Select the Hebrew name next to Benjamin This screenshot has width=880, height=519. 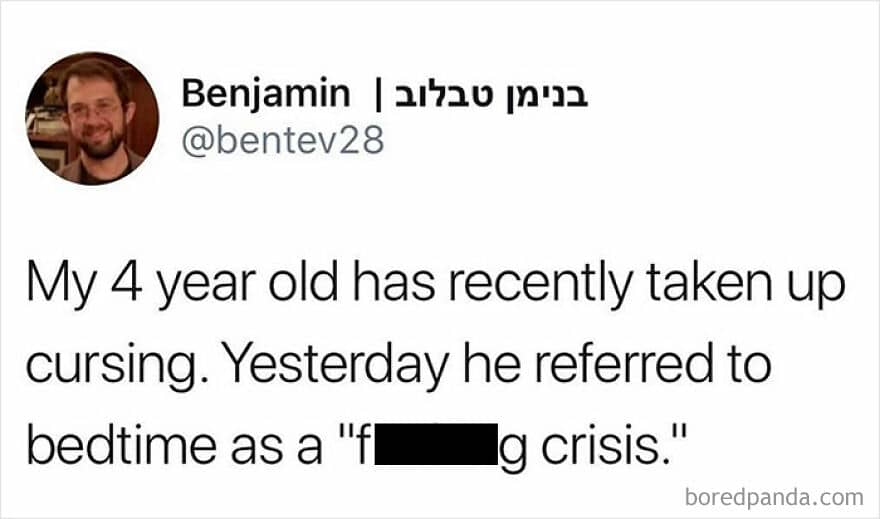[493, 97]
